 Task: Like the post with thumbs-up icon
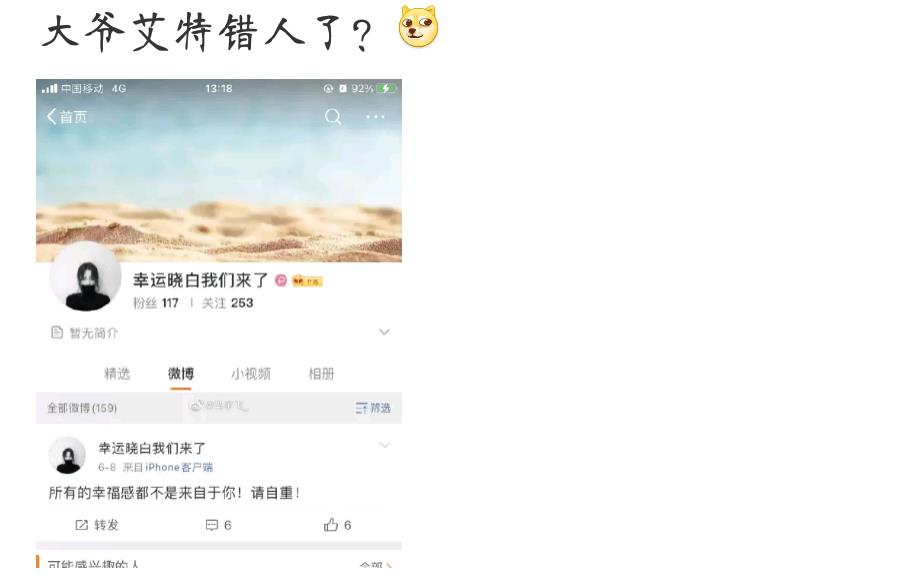coord(331,525)
